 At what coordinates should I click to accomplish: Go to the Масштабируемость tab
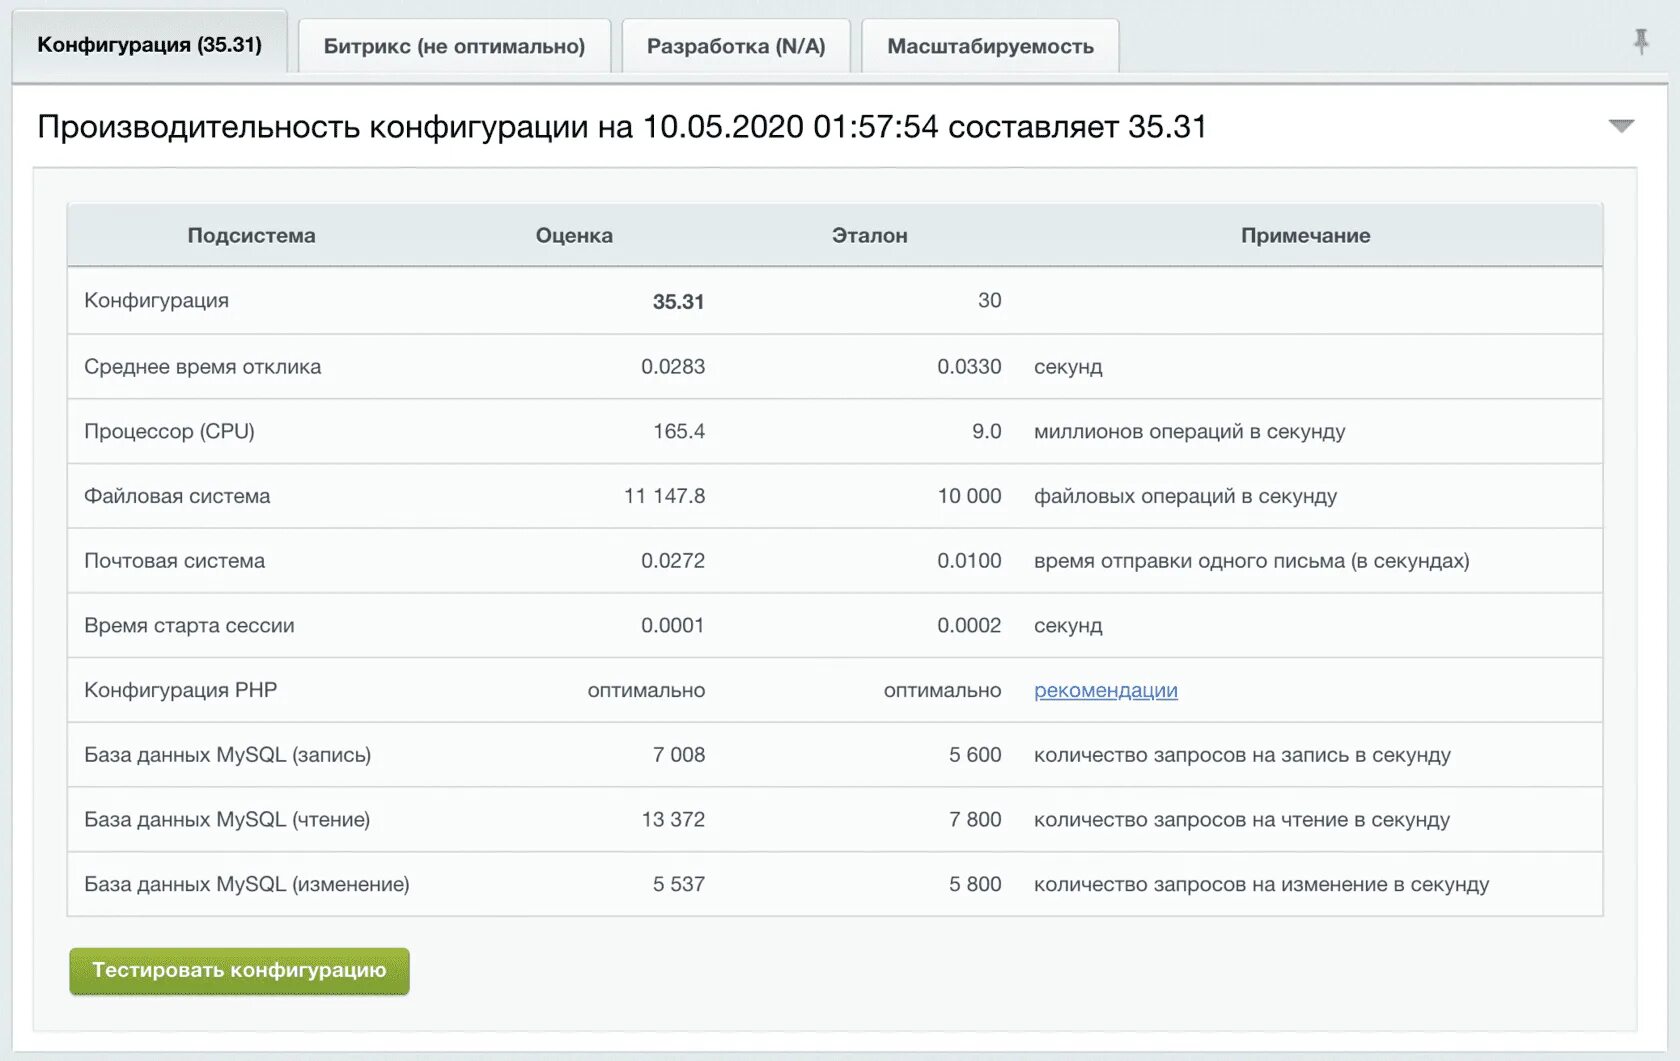[990, 46]
